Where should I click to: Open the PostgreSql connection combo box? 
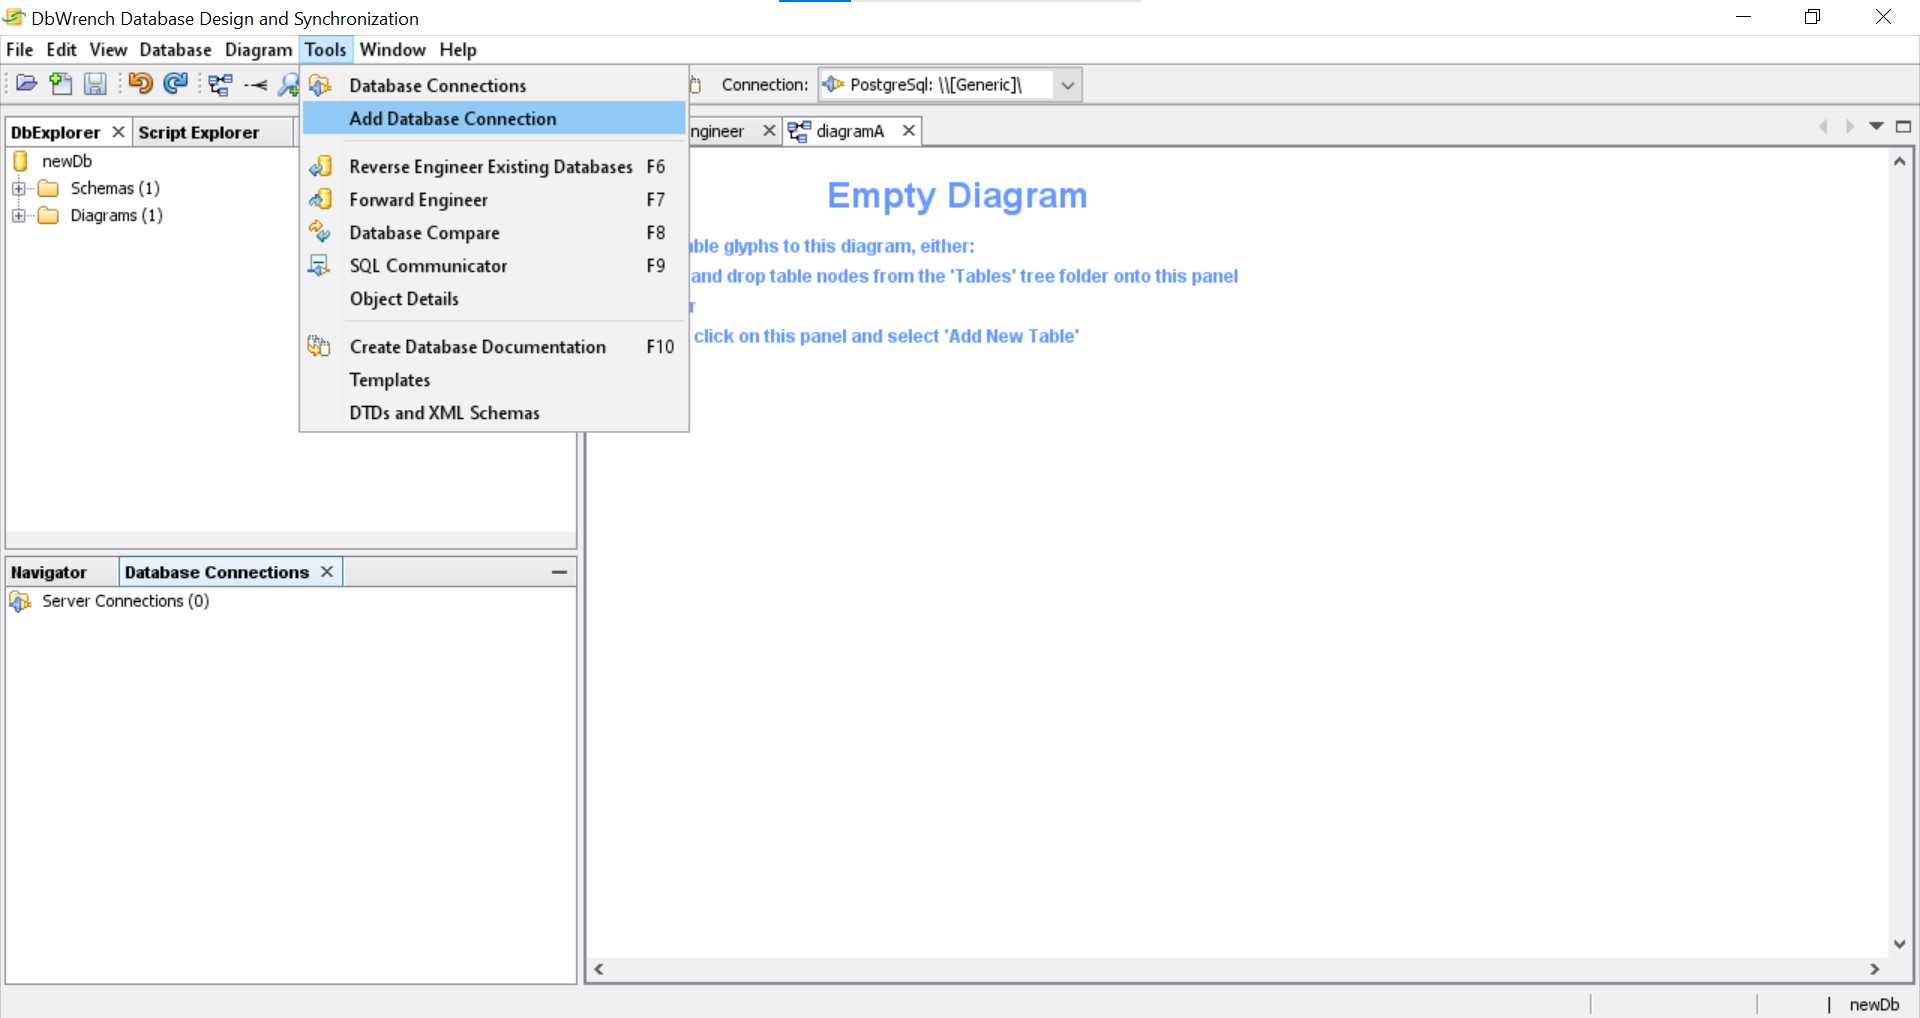950,85
